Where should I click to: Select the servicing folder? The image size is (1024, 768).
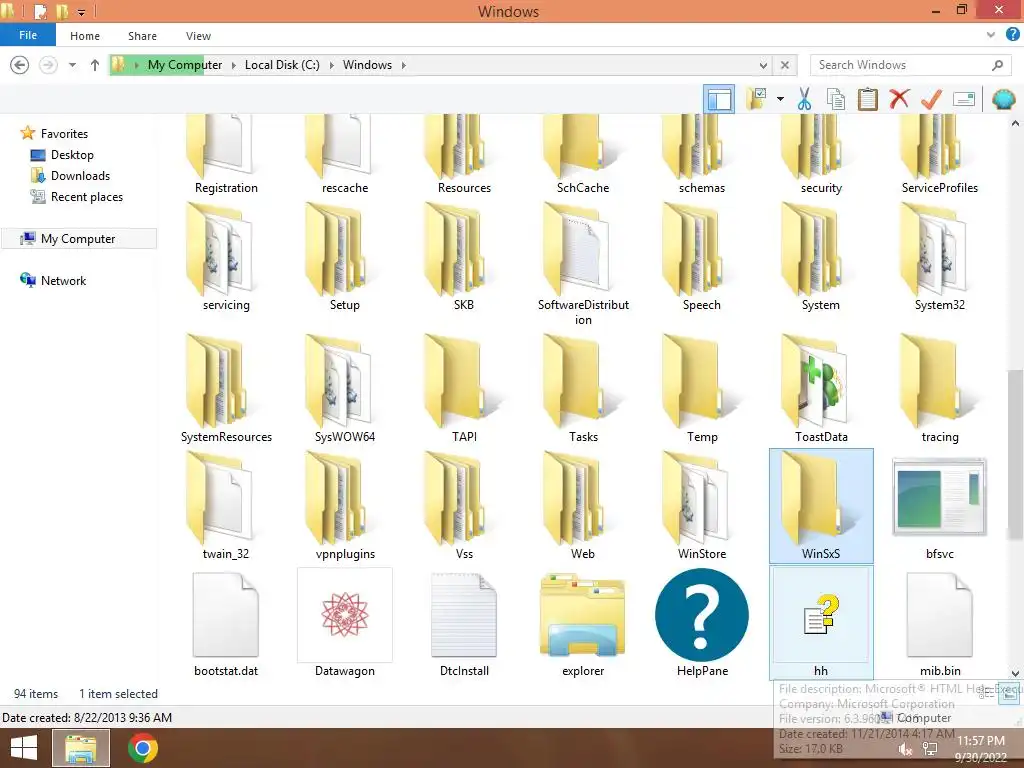226,257
